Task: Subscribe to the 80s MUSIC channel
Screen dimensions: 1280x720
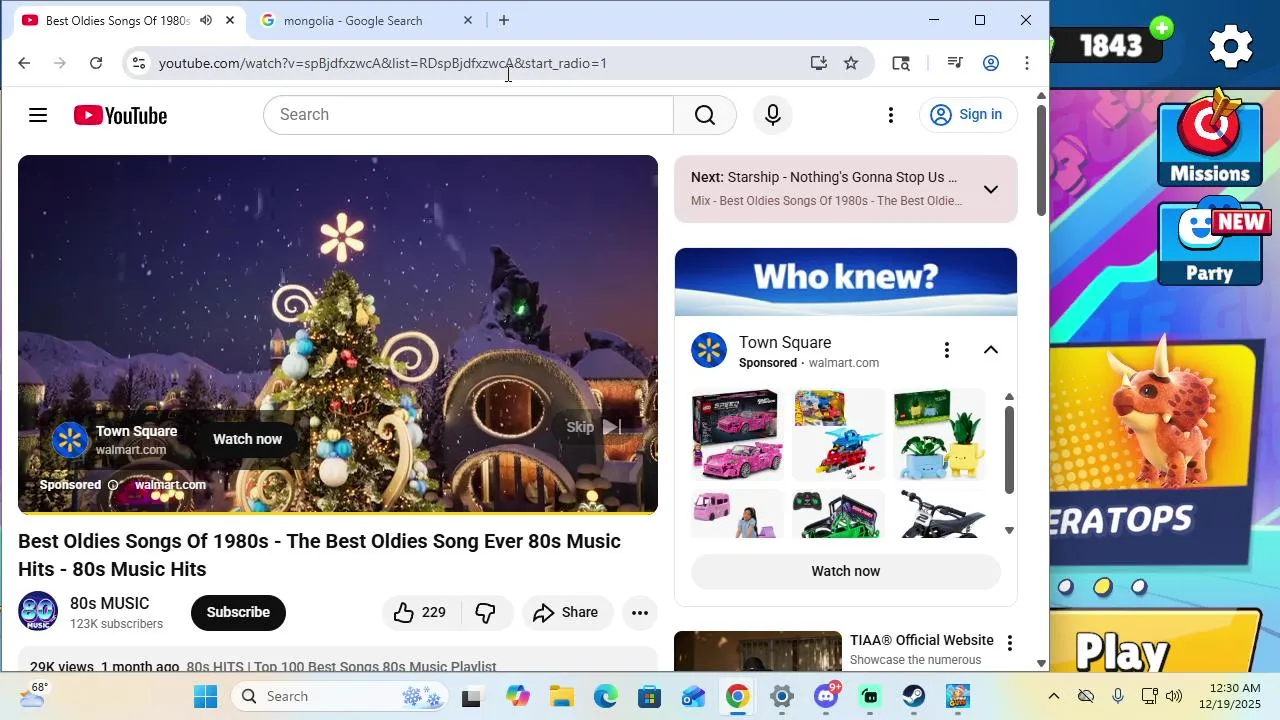Action: coord(238,612)
